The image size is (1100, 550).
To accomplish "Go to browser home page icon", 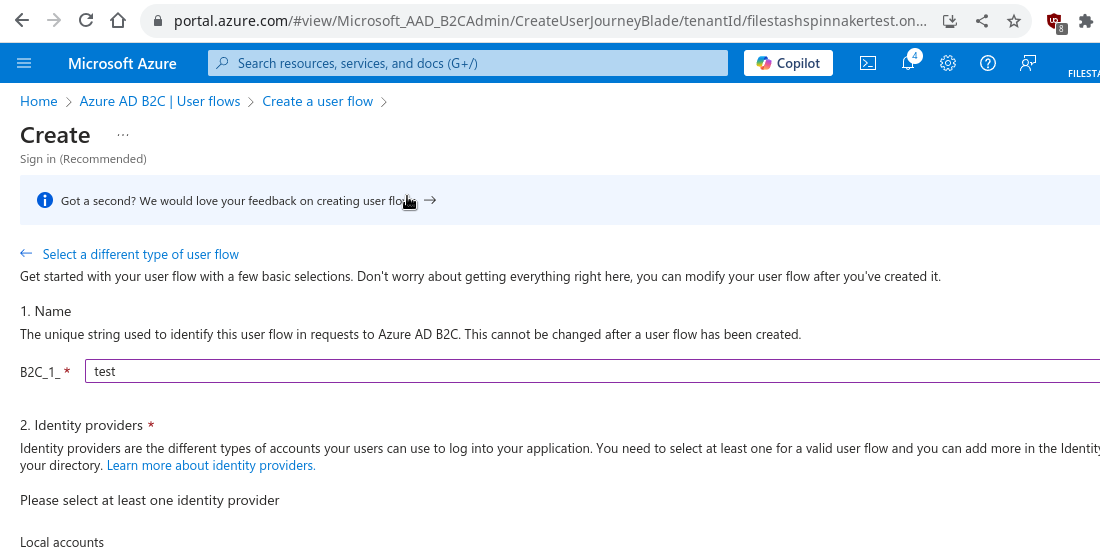I will click(x=118, y=20).
